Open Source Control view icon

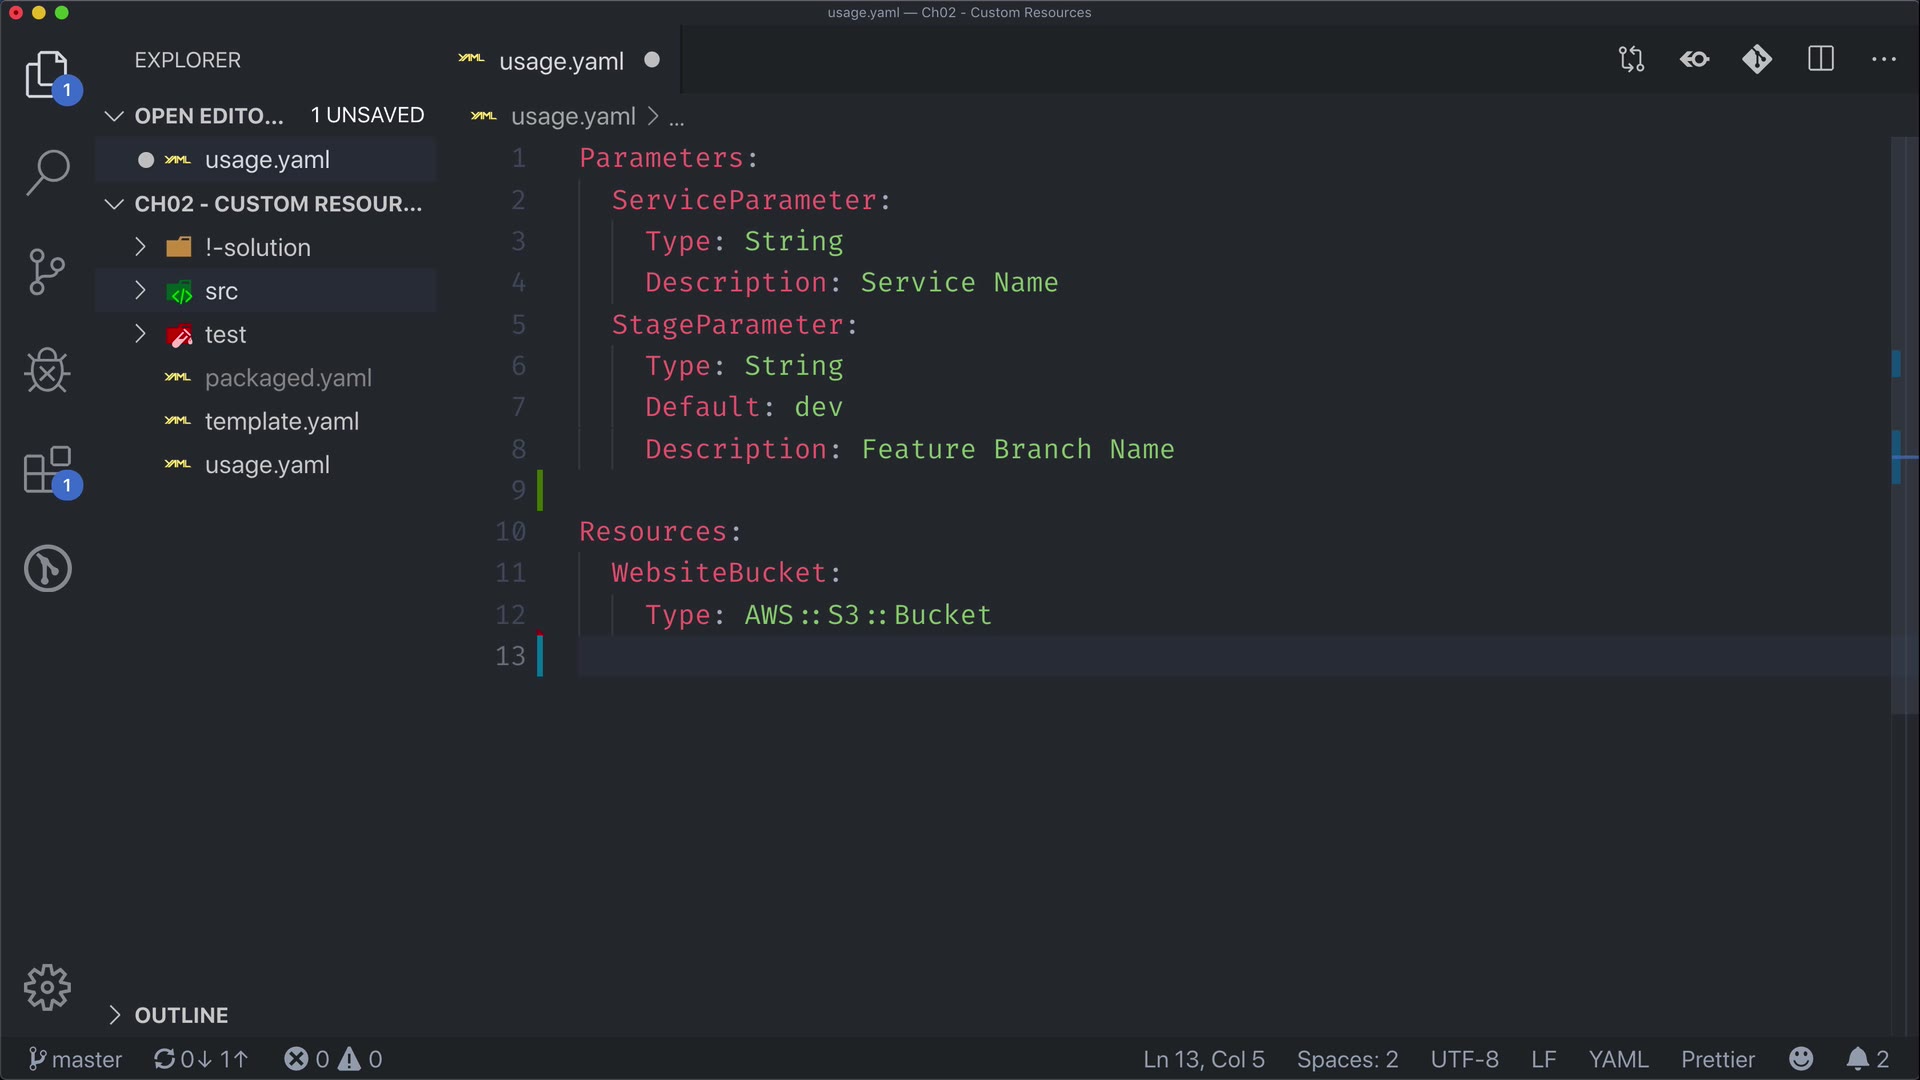click(47, 271)
